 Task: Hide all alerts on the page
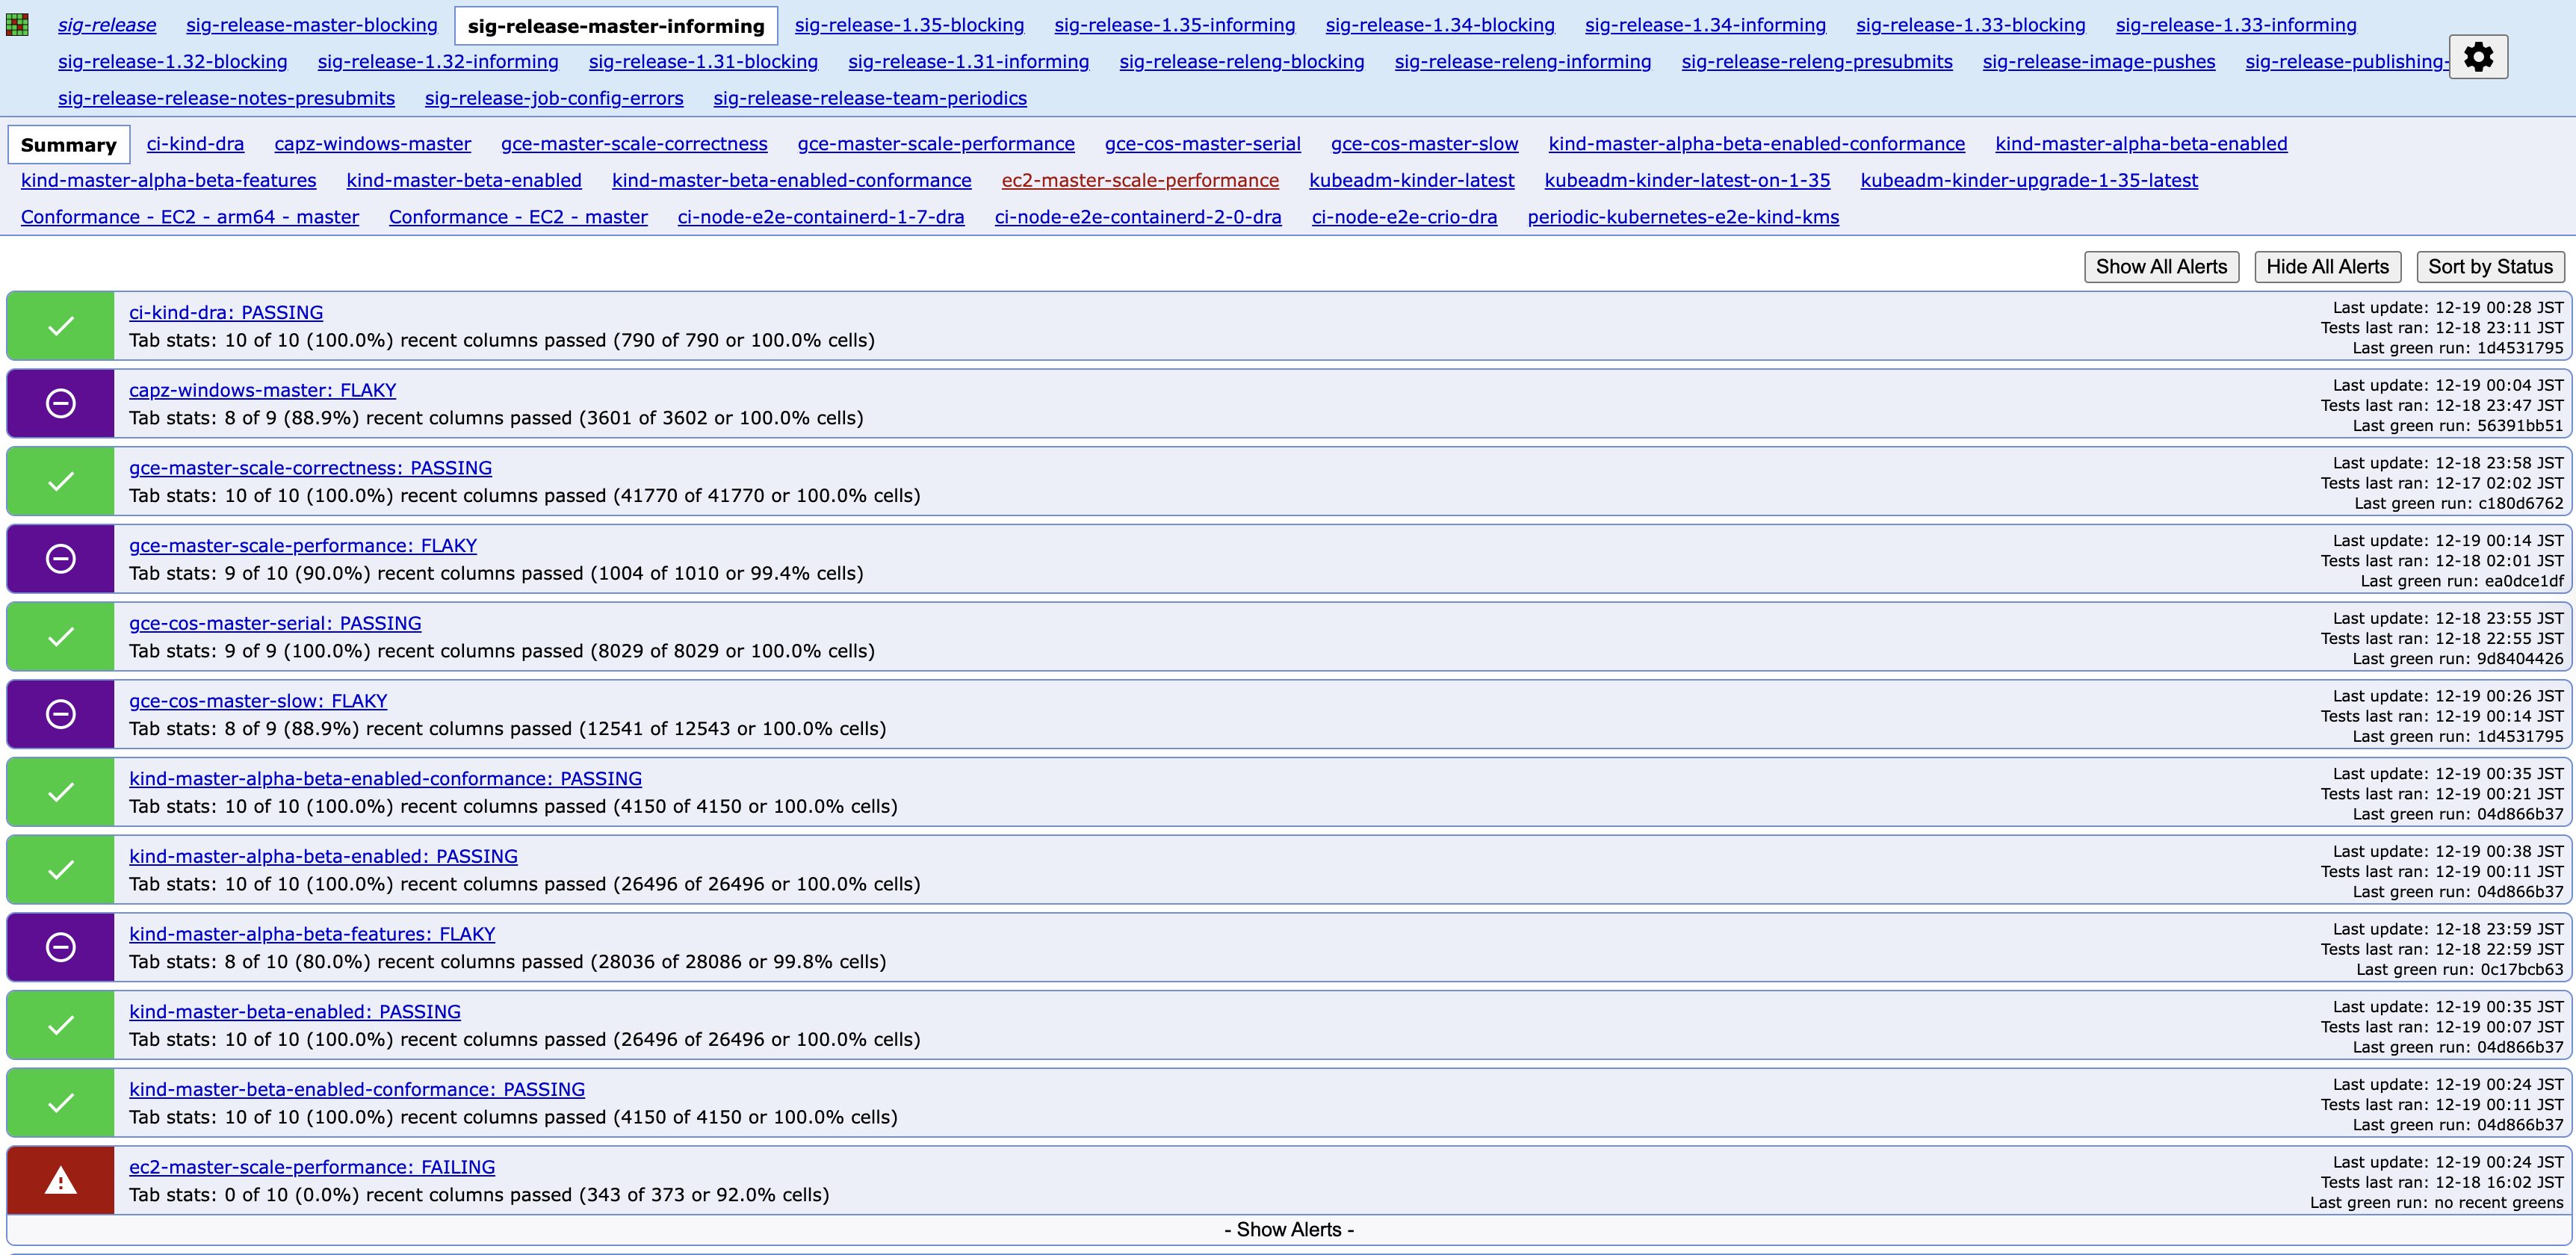pyautogui.click(x=2327, y=266)
